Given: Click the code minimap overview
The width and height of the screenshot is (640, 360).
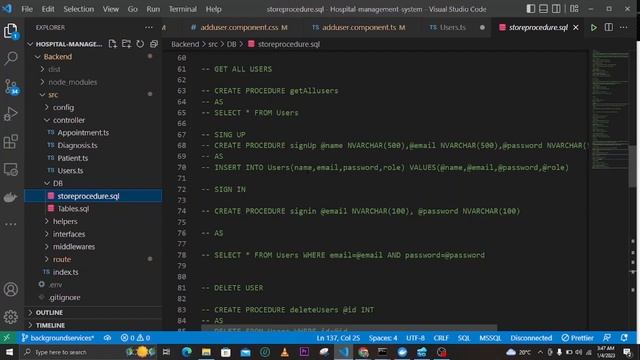Looking at the screenshot, I should (610, 110).
